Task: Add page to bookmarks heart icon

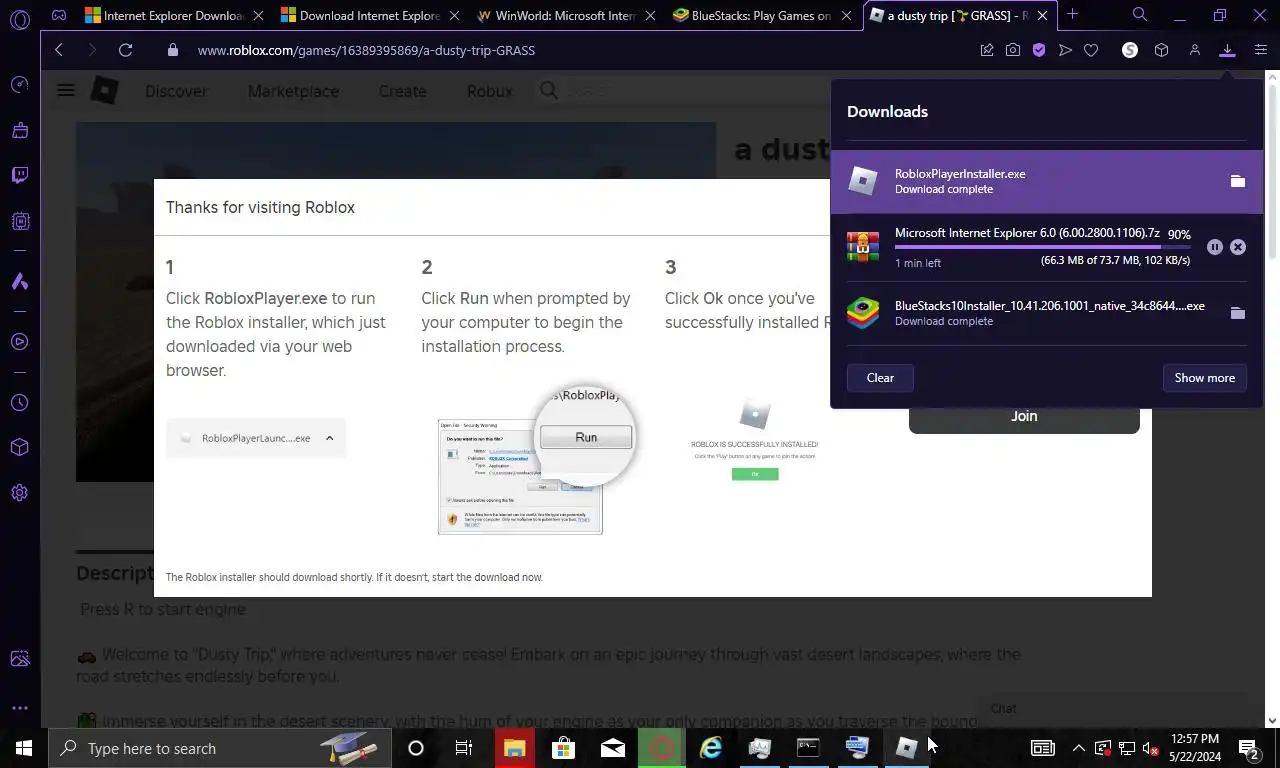Action: (x=1091, y=50)
